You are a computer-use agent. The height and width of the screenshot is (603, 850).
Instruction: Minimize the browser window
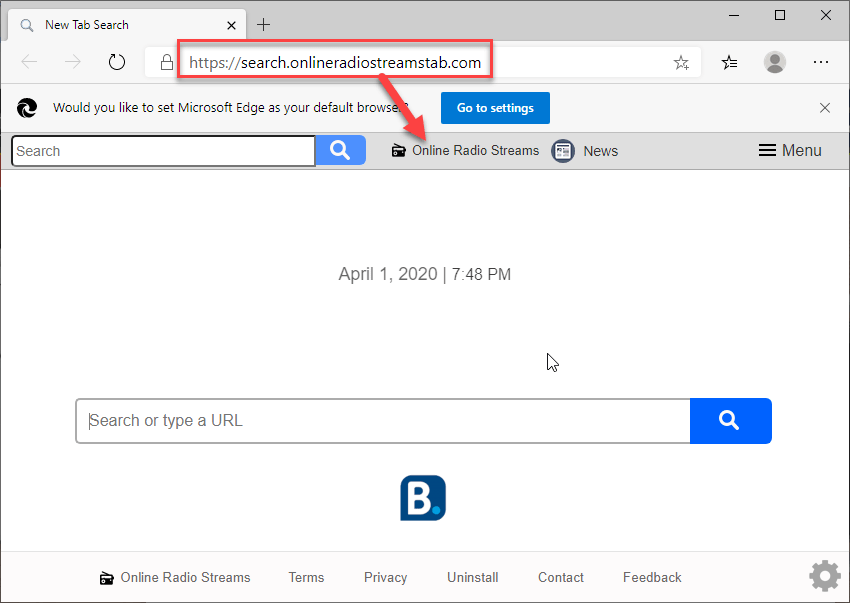pos(734,15)
